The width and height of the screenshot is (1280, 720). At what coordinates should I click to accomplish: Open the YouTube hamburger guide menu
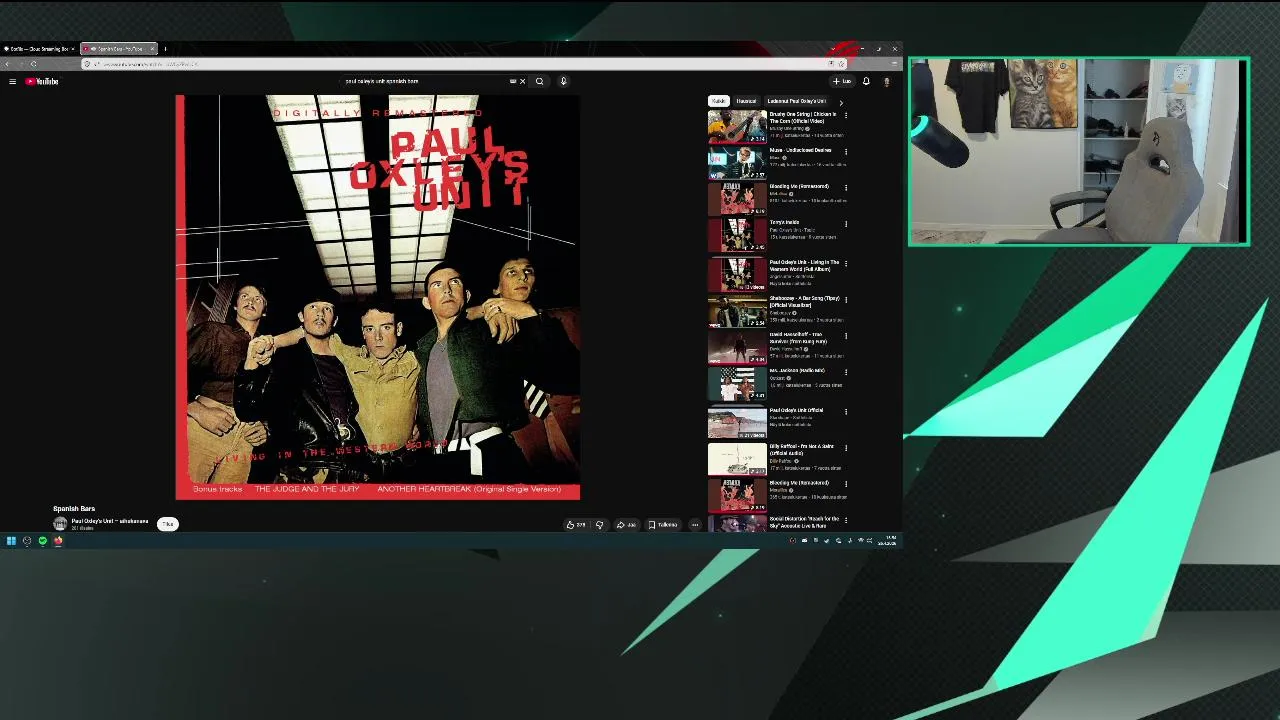12,81
